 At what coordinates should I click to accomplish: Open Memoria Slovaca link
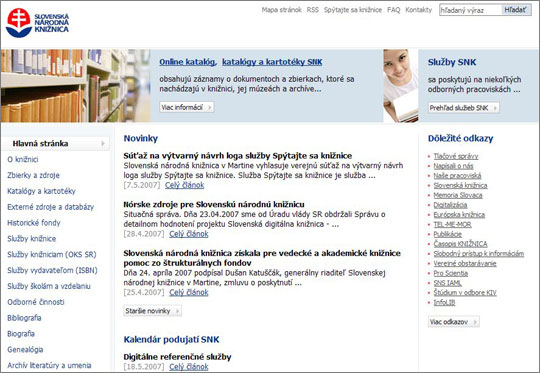[x=458, y=195]
